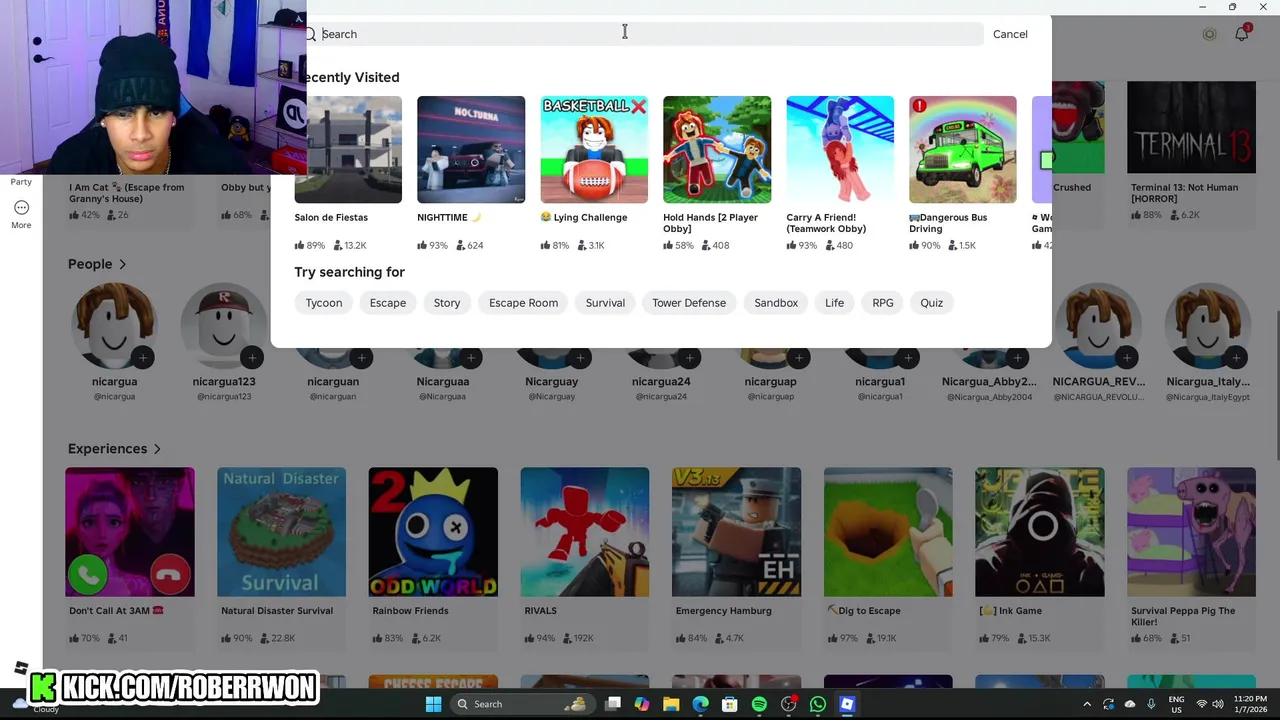Select the Sandbox search suggestion
This screenshot has width=1280, height=720.
pos(776,303)
